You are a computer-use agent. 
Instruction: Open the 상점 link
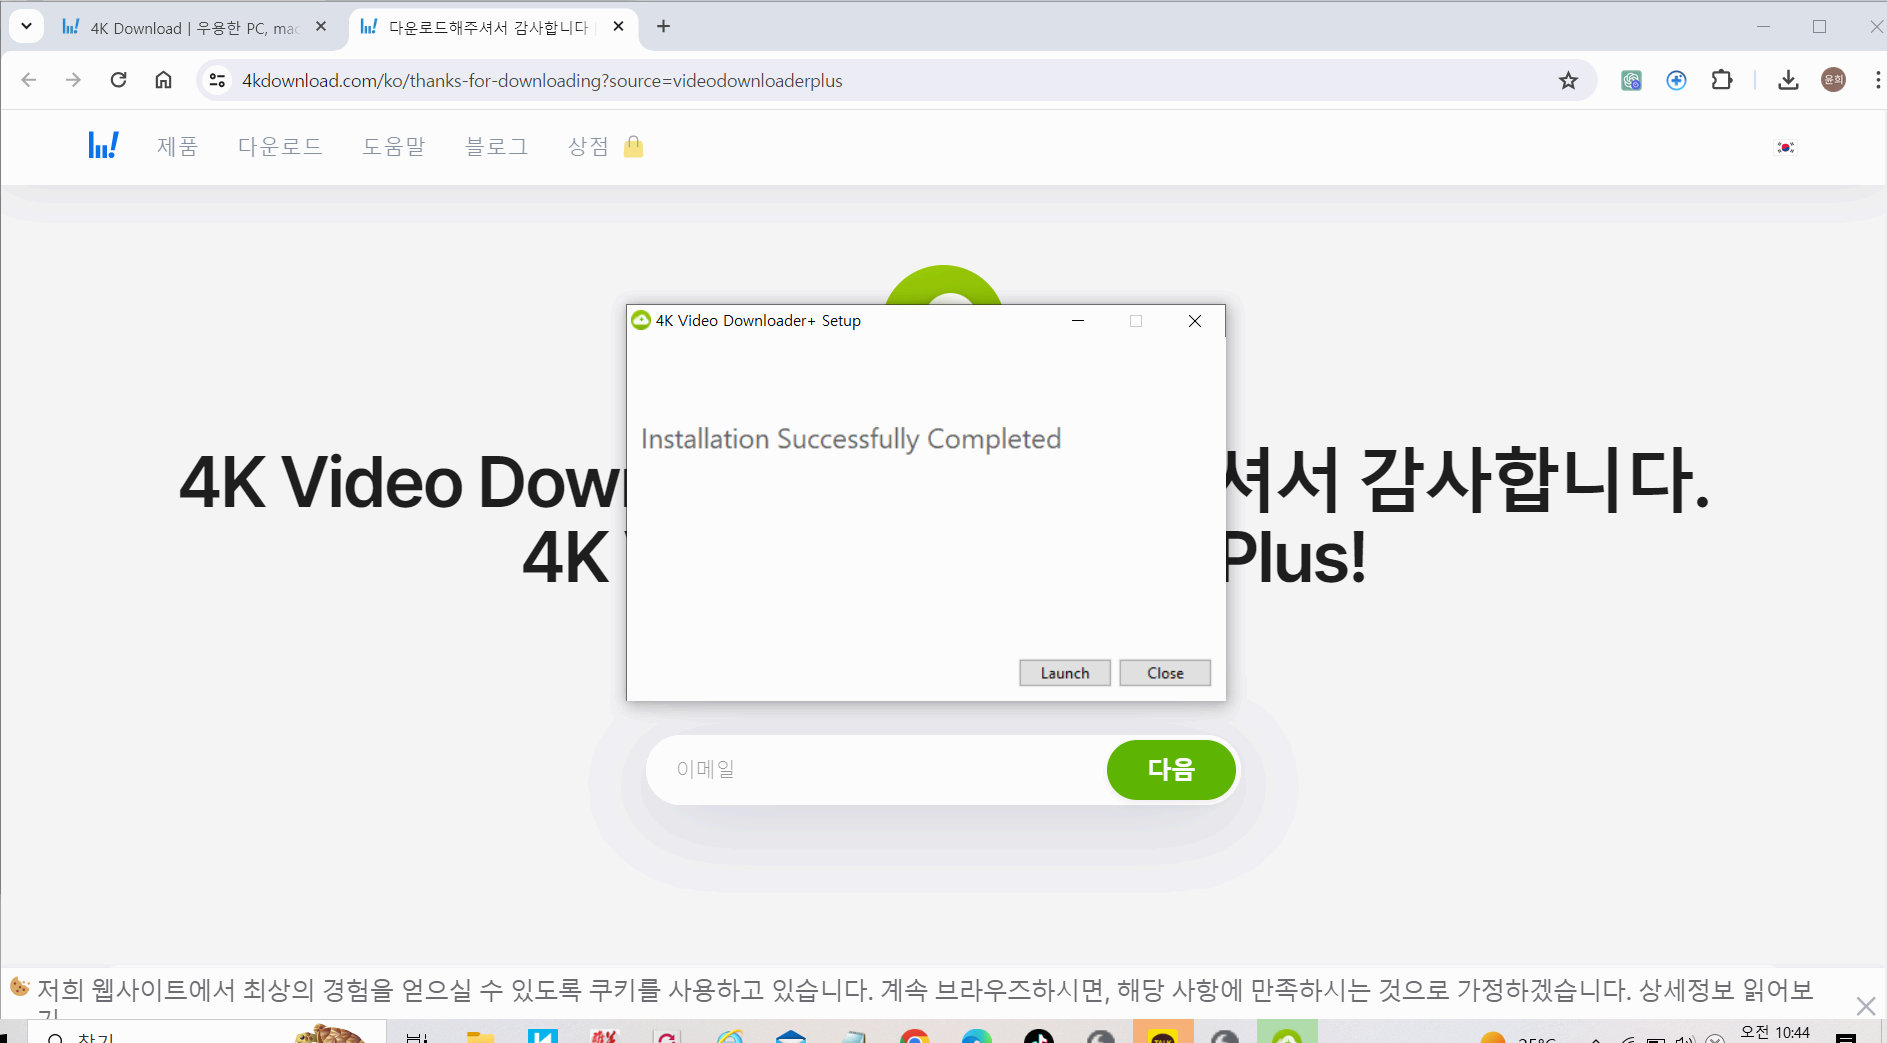point(588,146)
